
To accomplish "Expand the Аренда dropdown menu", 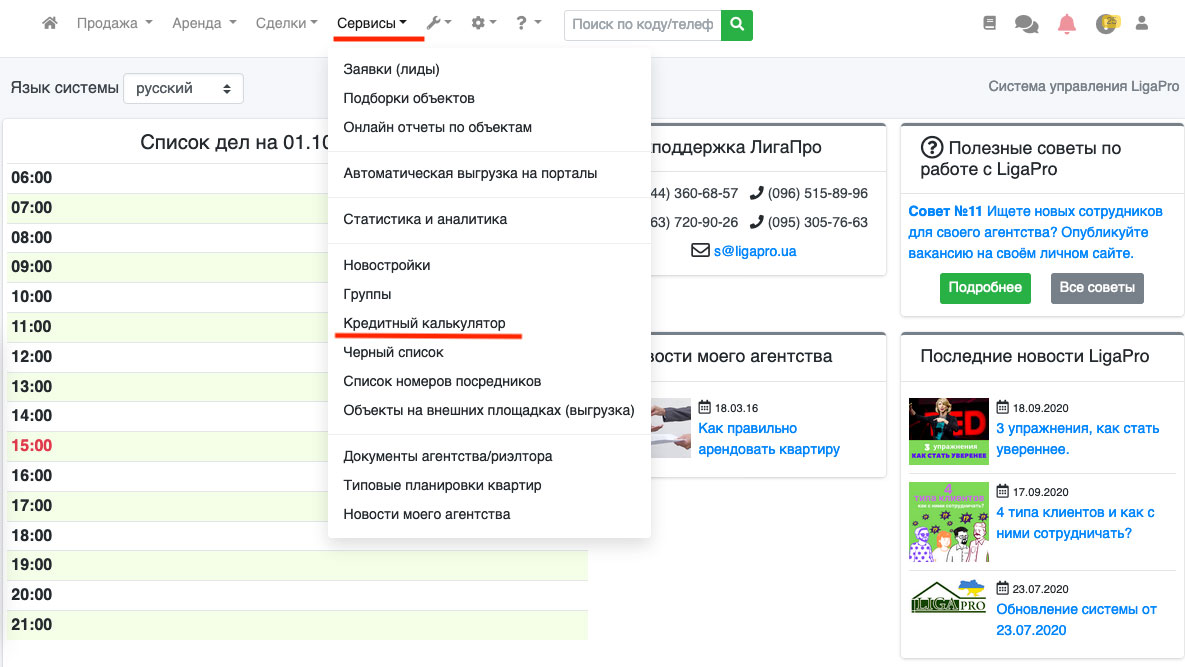I will (x=204, y=23).
